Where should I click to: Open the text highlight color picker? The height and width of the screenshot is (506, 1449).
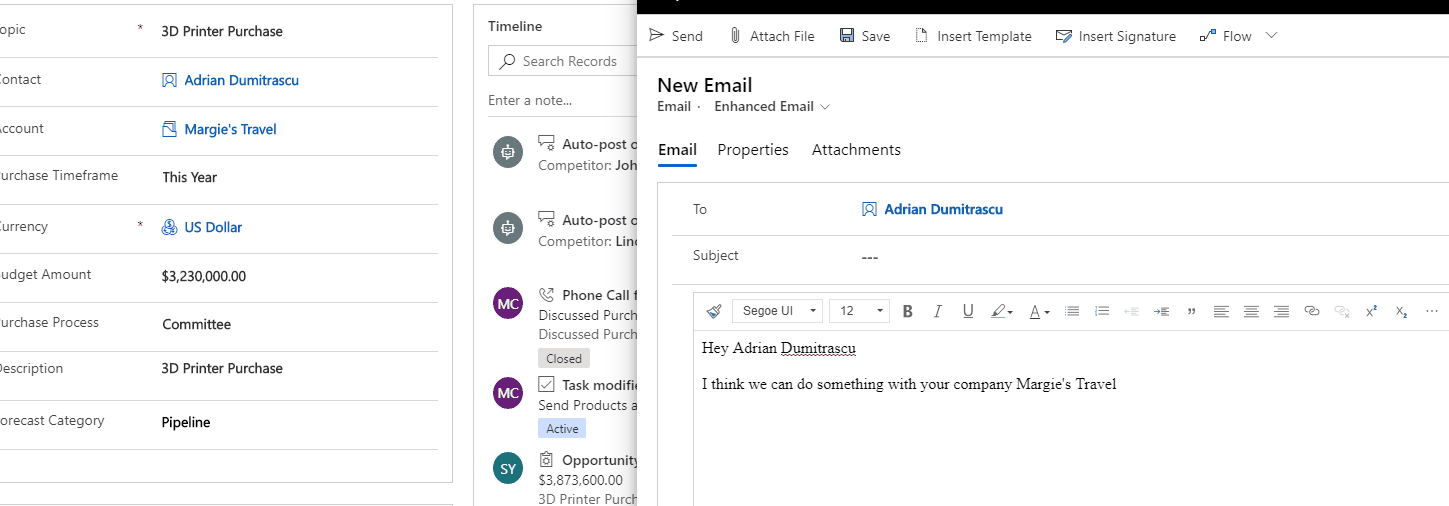[x=1001, y=311]
